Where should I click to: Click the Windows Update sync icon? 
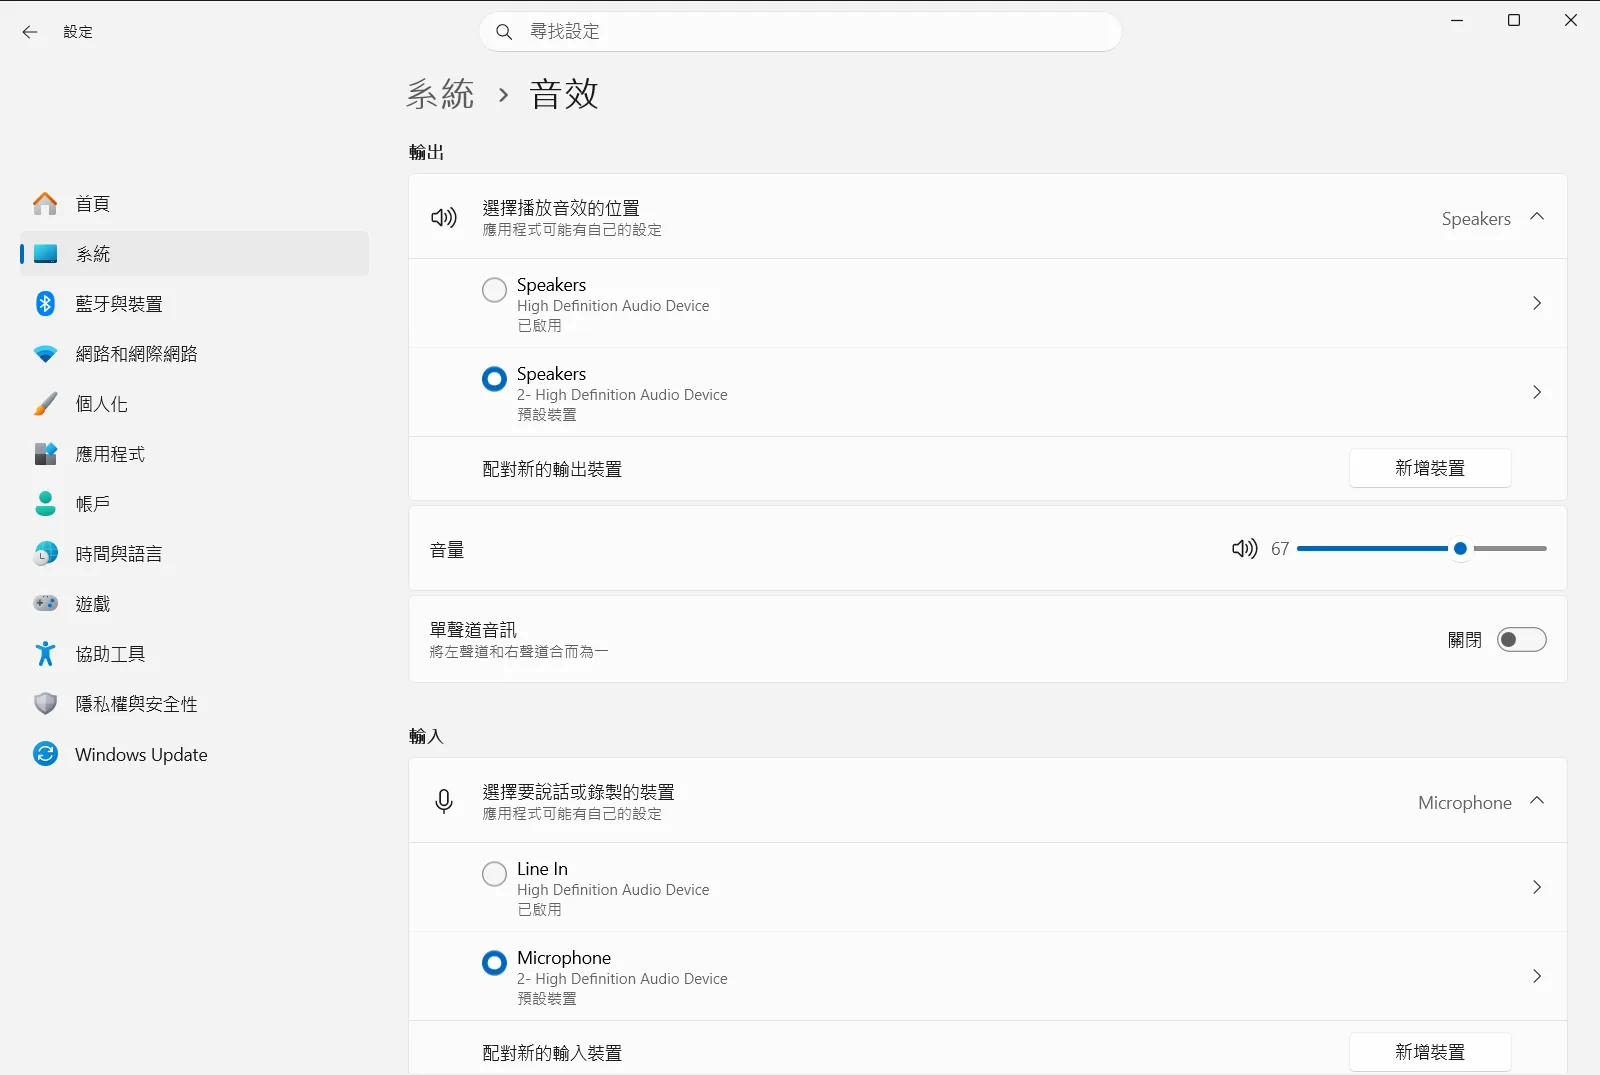tap(45, 754)
